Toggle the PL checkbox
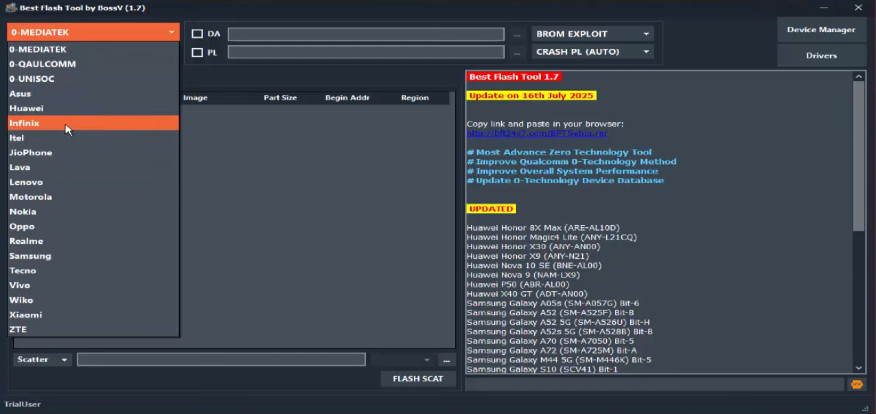876x414 pixels. click(x=197, y=52)
